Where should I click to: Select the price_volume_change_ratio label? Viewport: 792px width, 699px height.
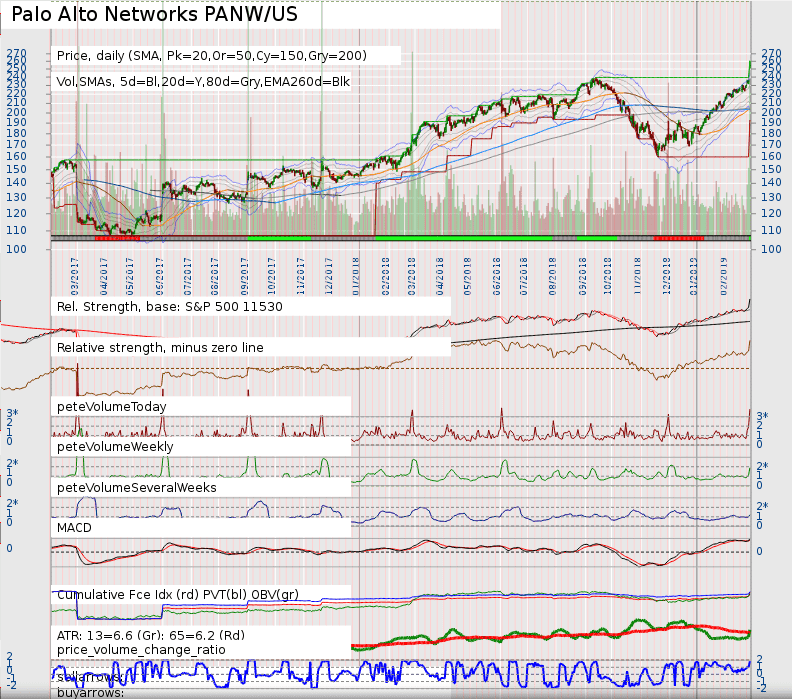pyautogui.click(x=141, y=650)
